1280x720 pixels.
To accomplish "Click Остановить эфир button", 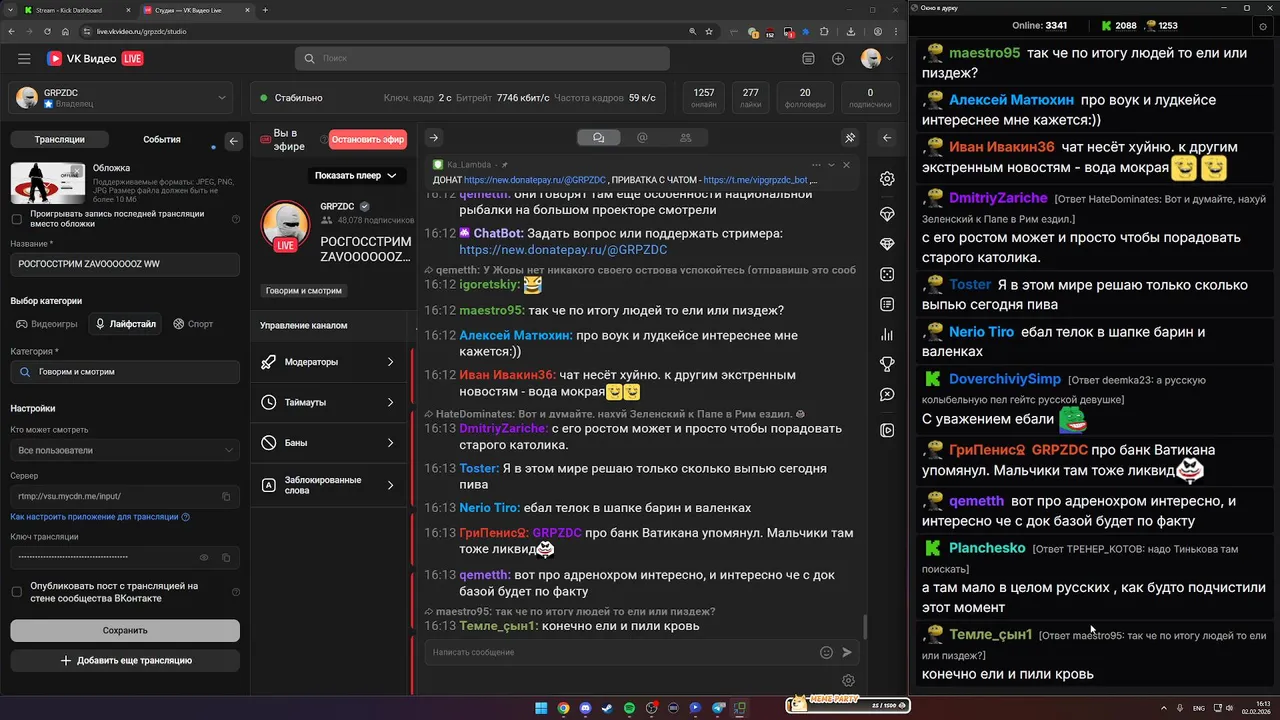I will (367, 139).
